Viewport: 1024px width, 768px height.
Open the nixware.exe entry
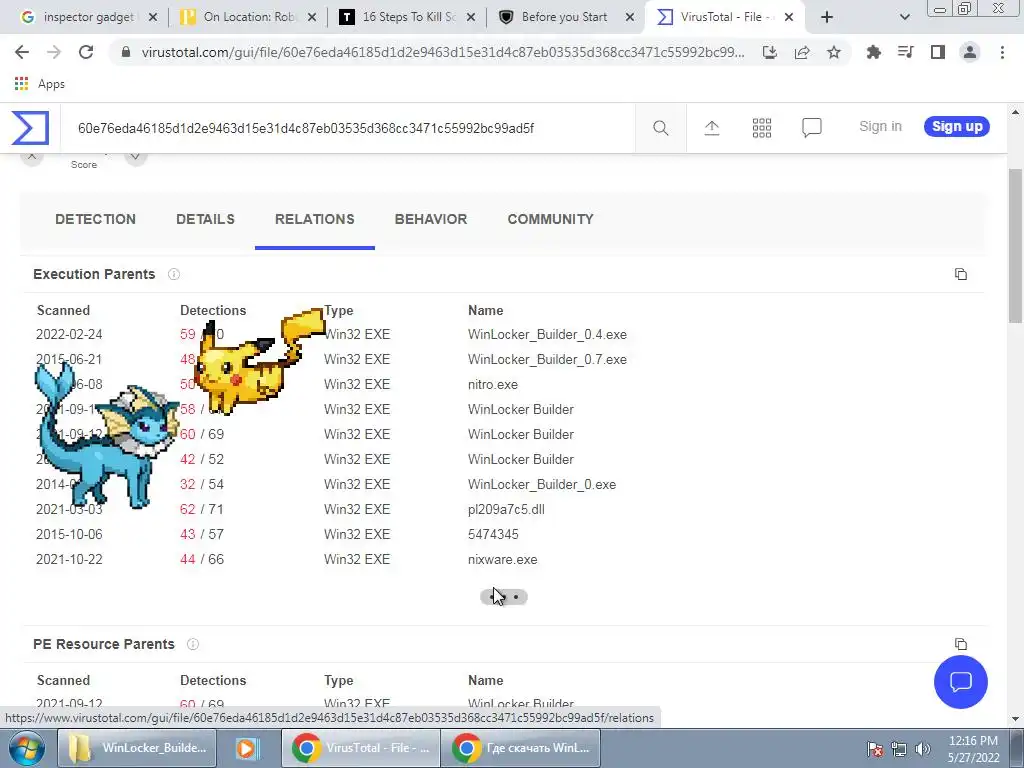click(x=503, y=560)
